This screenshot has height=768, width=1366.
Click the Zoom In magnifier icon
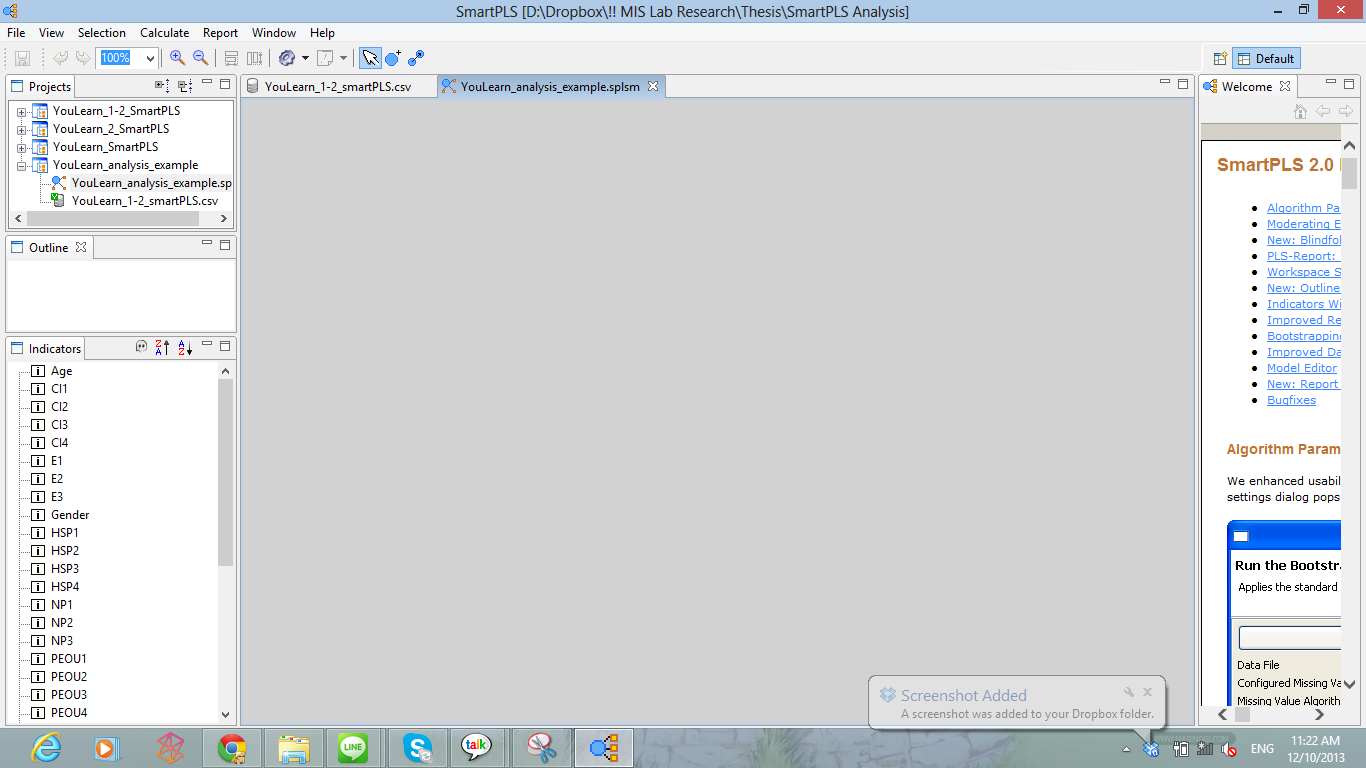(177, 58)
